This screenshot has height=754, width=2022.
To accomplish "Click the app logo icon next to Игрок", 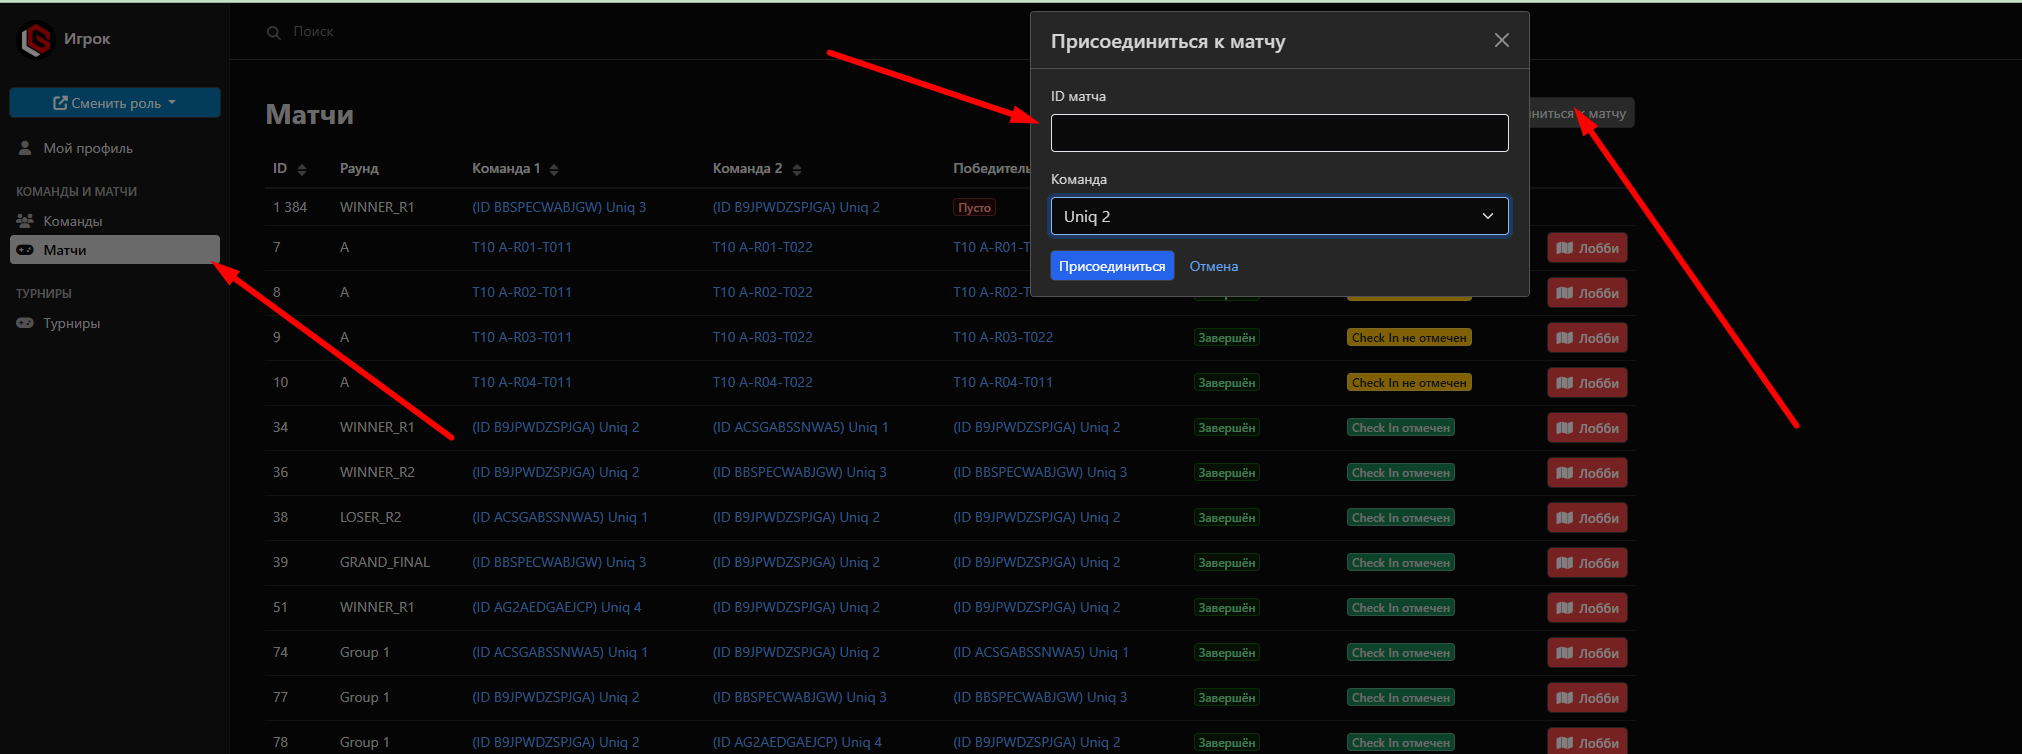I will (37, 40).
